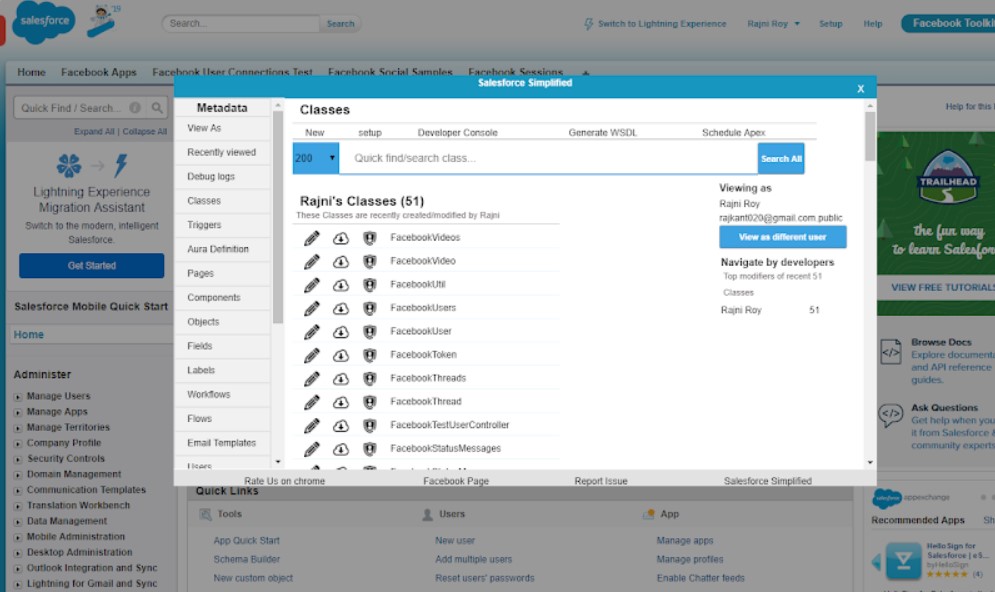Open Report Issue link

pos(601,481)
